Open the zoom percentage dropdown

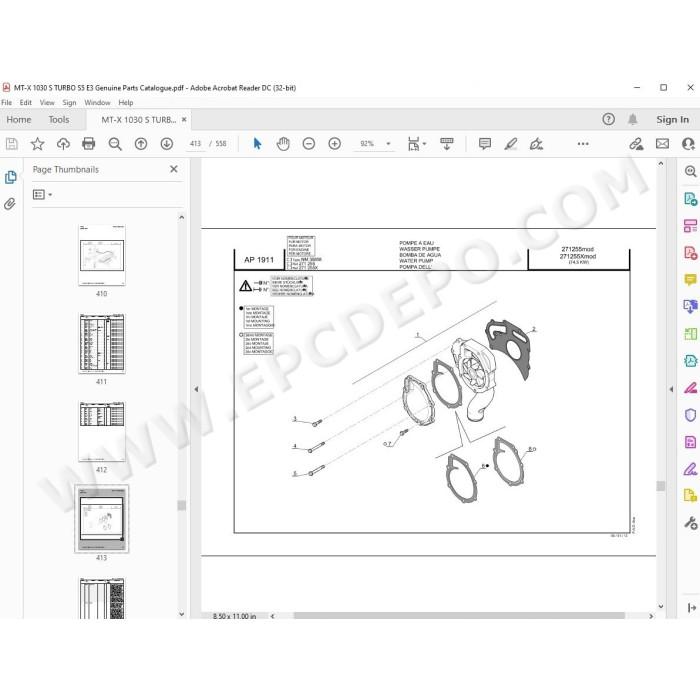click(x=388, y=144)
